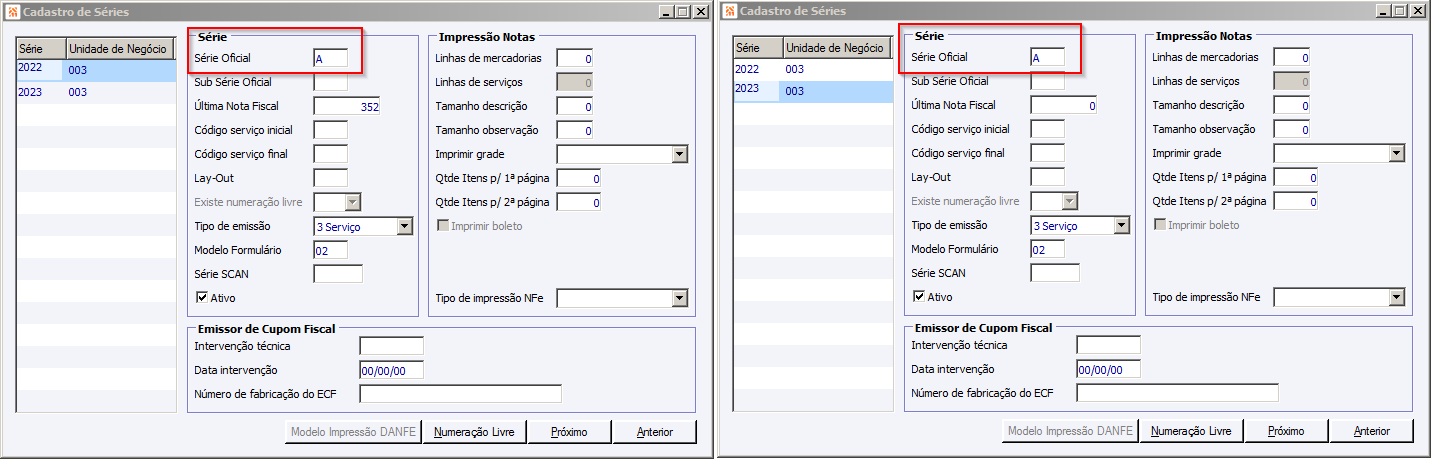Focus Intervenção técnica field, right window
Image resolution: width=1434 pixels, height=461 pixels.
point(1109,345)
